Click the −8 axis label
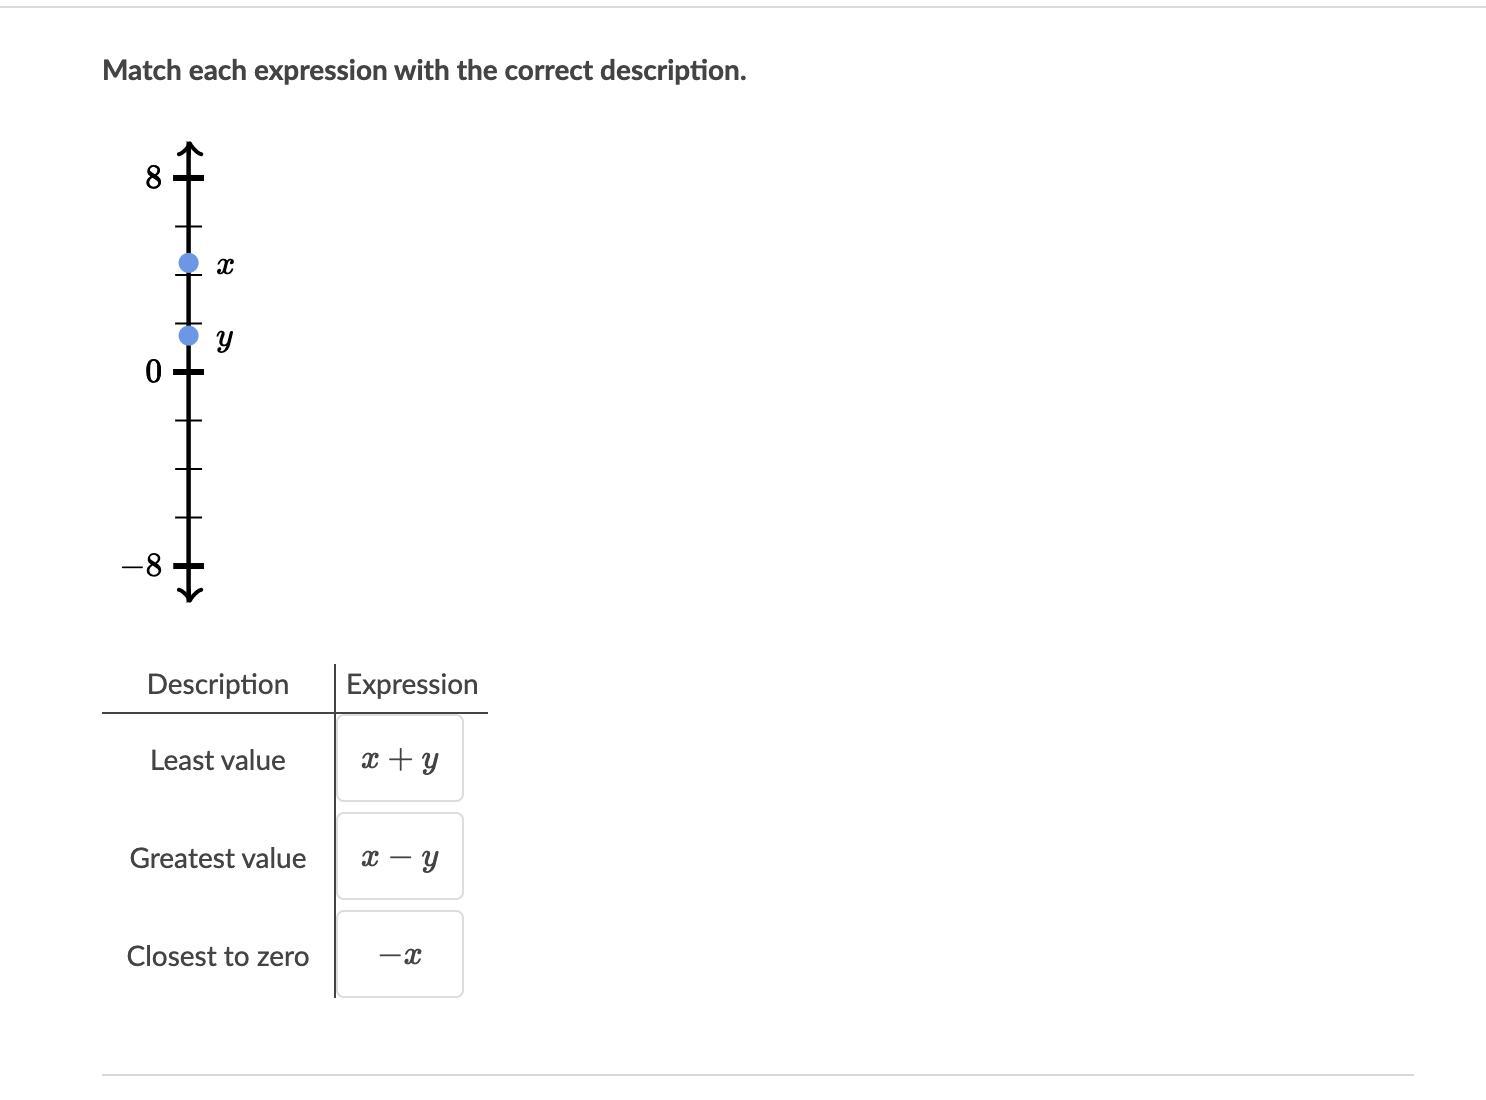Viewport: 1486px width, 1100px height. point(142,566)
